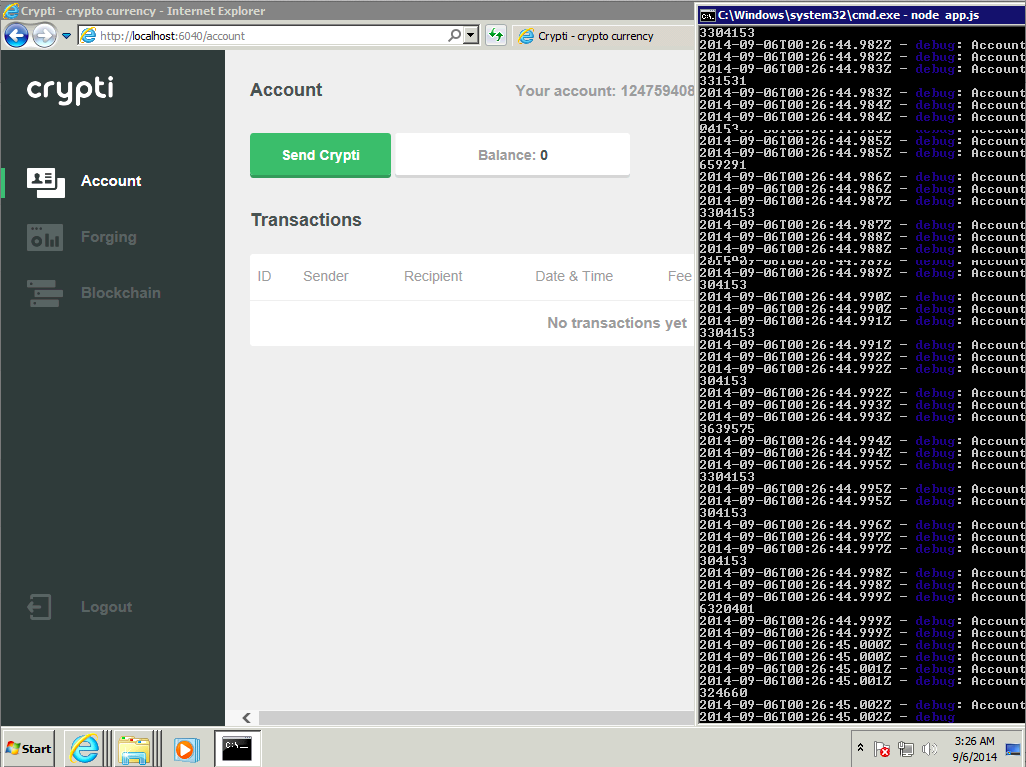Click the Show desktop icon in the tray
1026x767 pixels.
click(1014, 749)
